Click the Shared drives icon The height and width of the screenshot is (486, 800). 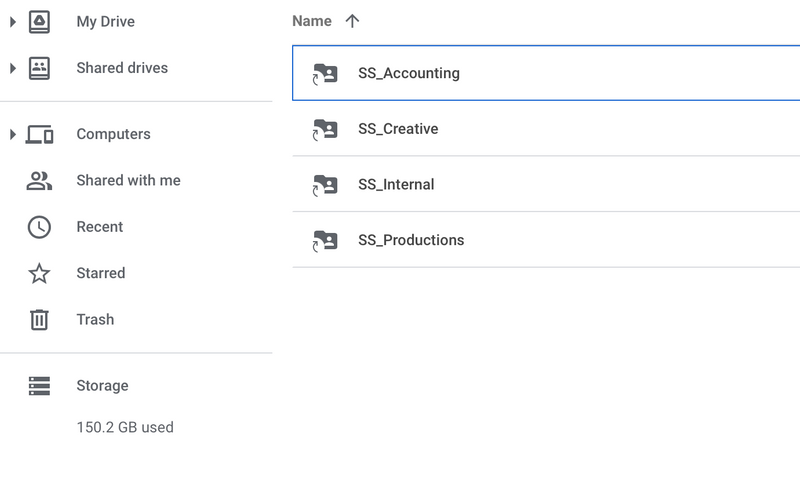coord(39,68)
